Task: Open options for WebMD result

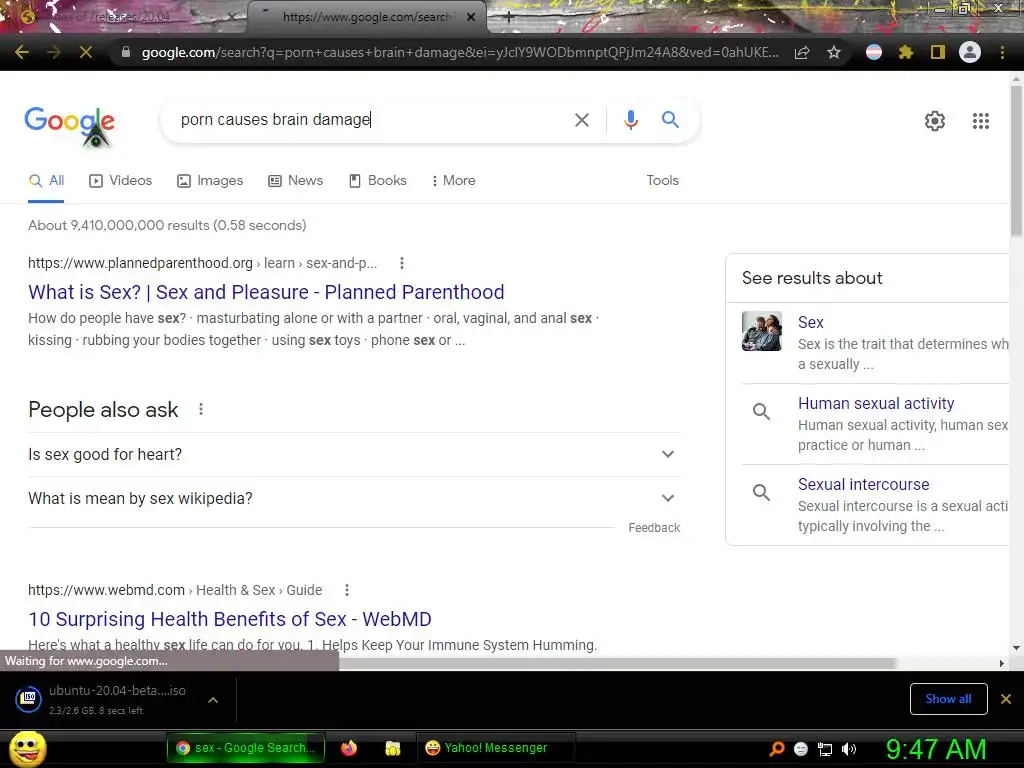Action: coord(347,590)
